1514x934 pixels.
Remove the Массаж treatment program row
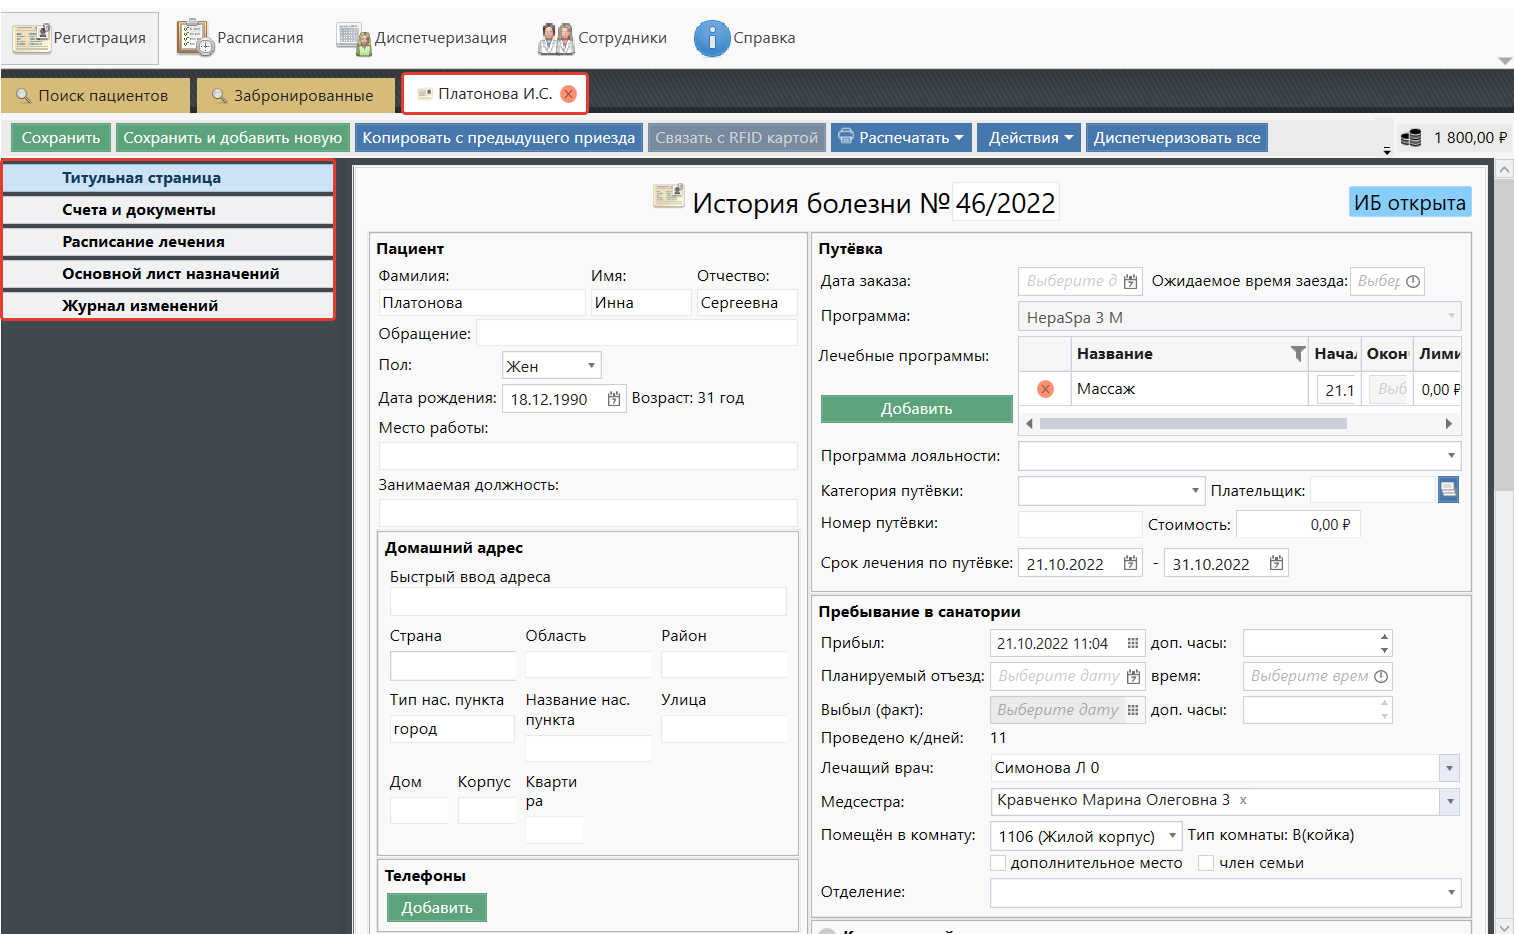click(x=1045, y=389)
